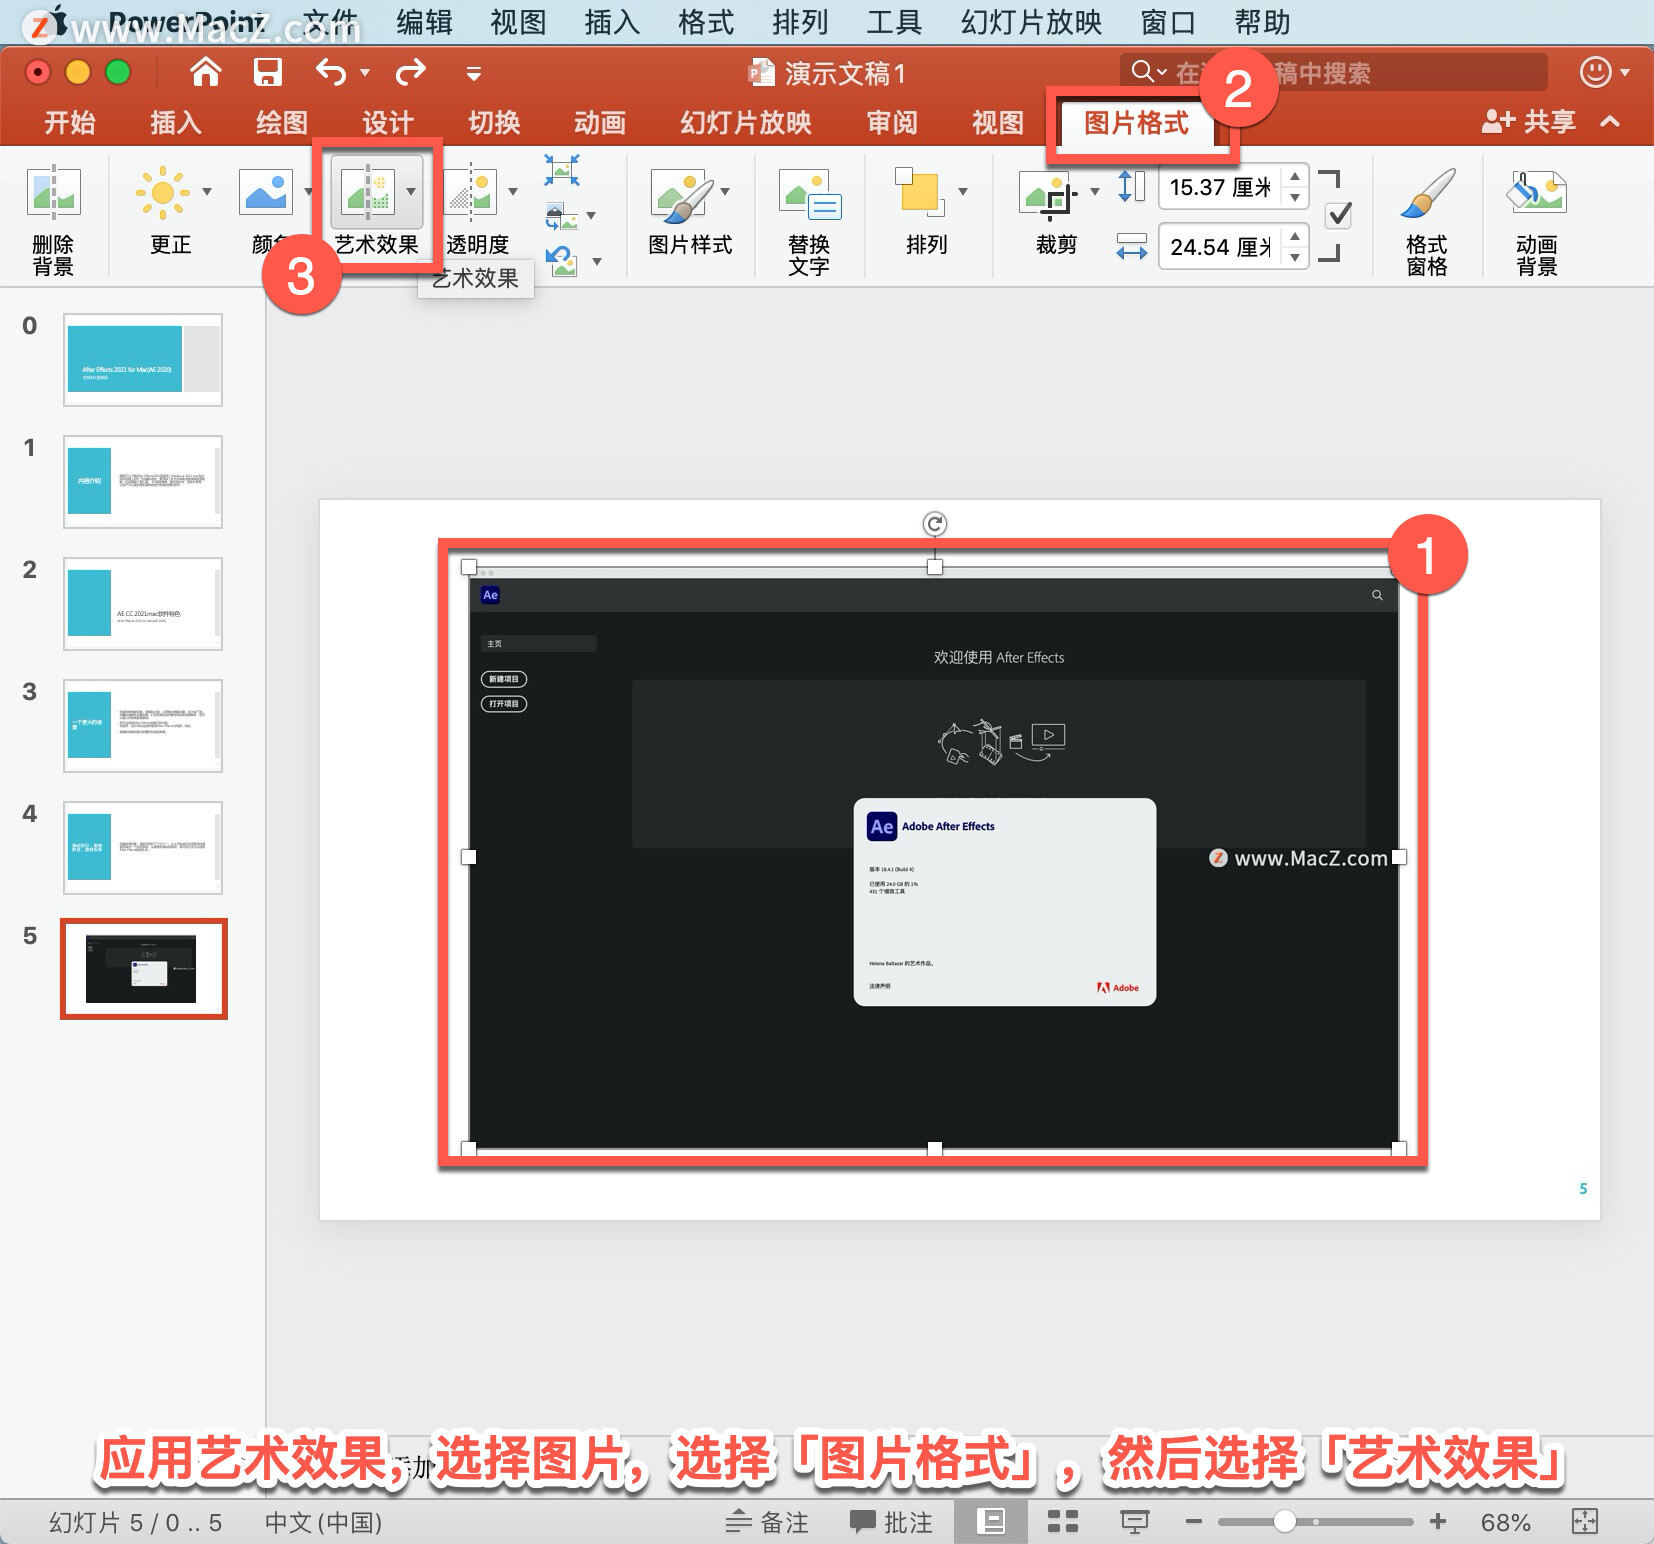1654x1544 pixels.
Task: Switch to Normal view icon in status bar
Action: coord(990,1522)
